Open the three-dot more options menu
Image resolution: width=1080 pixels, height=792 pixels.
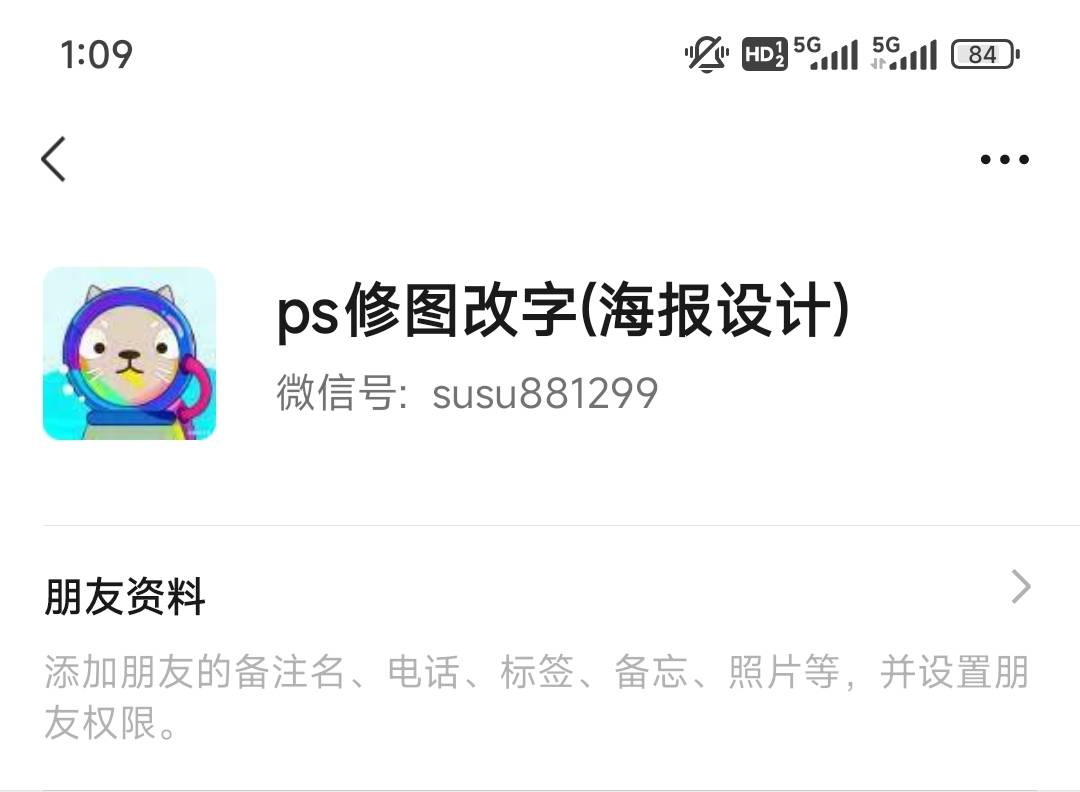1004,159
